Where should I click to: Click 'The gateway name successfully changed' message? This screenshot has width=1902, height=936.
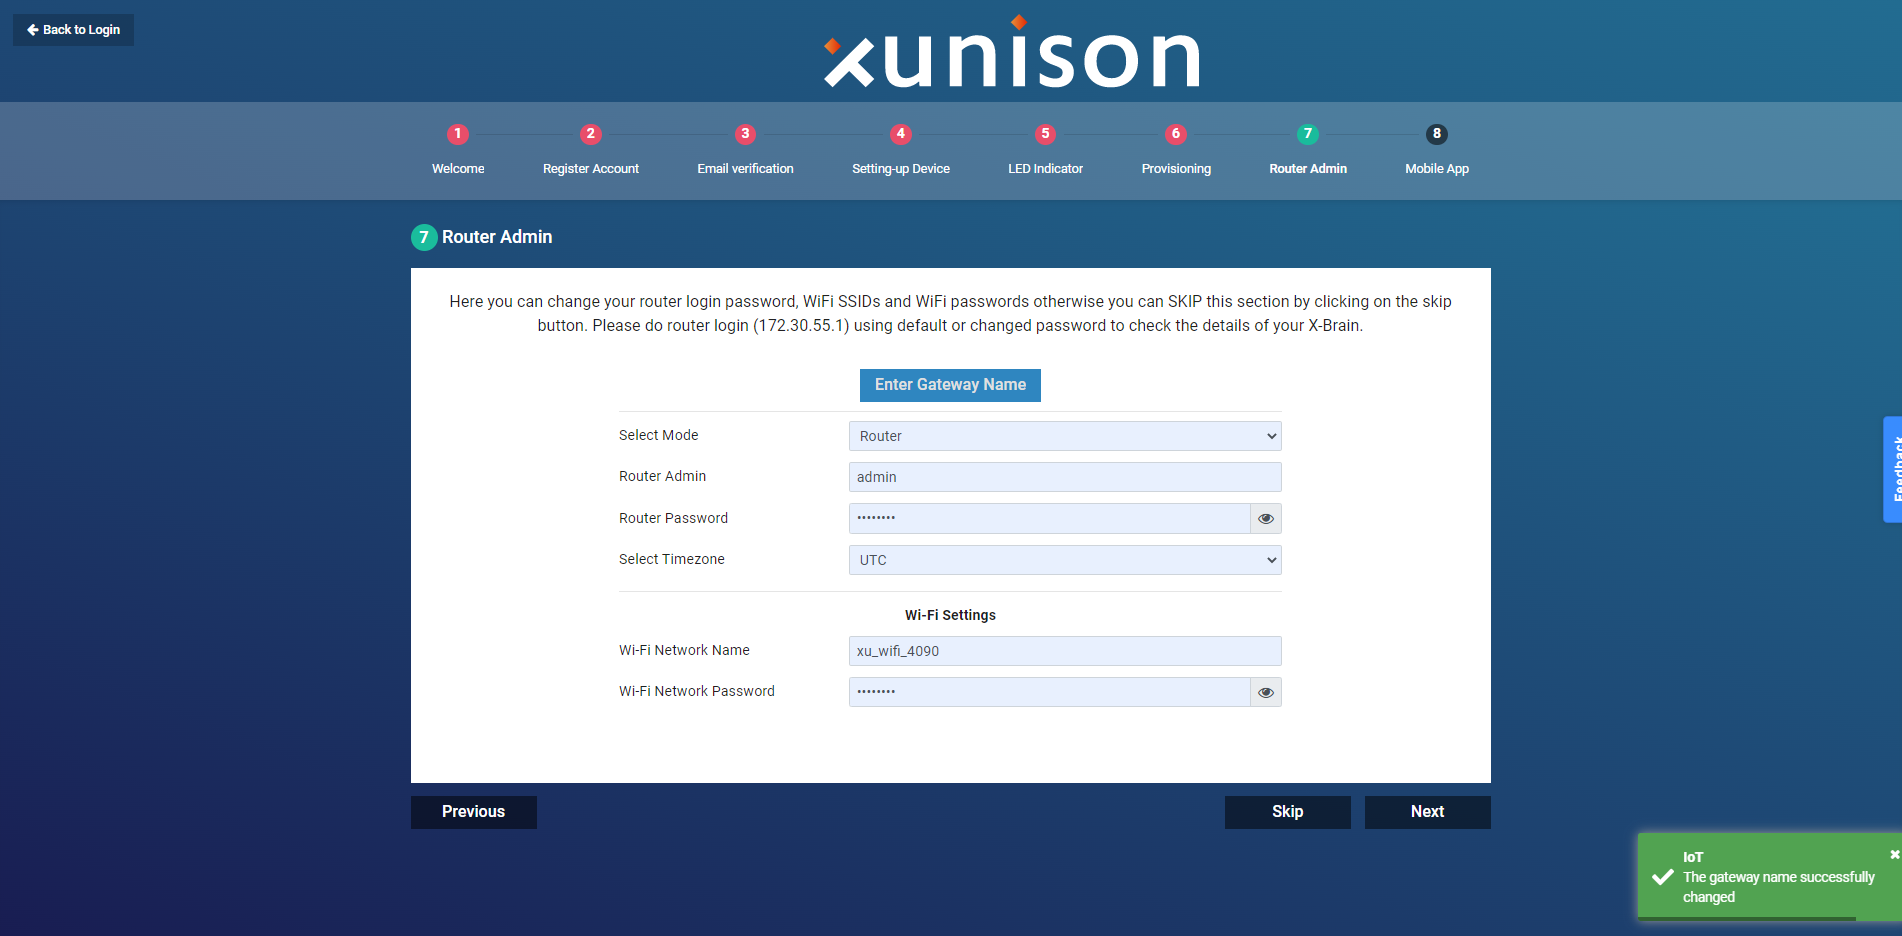tap(1779, 887)
